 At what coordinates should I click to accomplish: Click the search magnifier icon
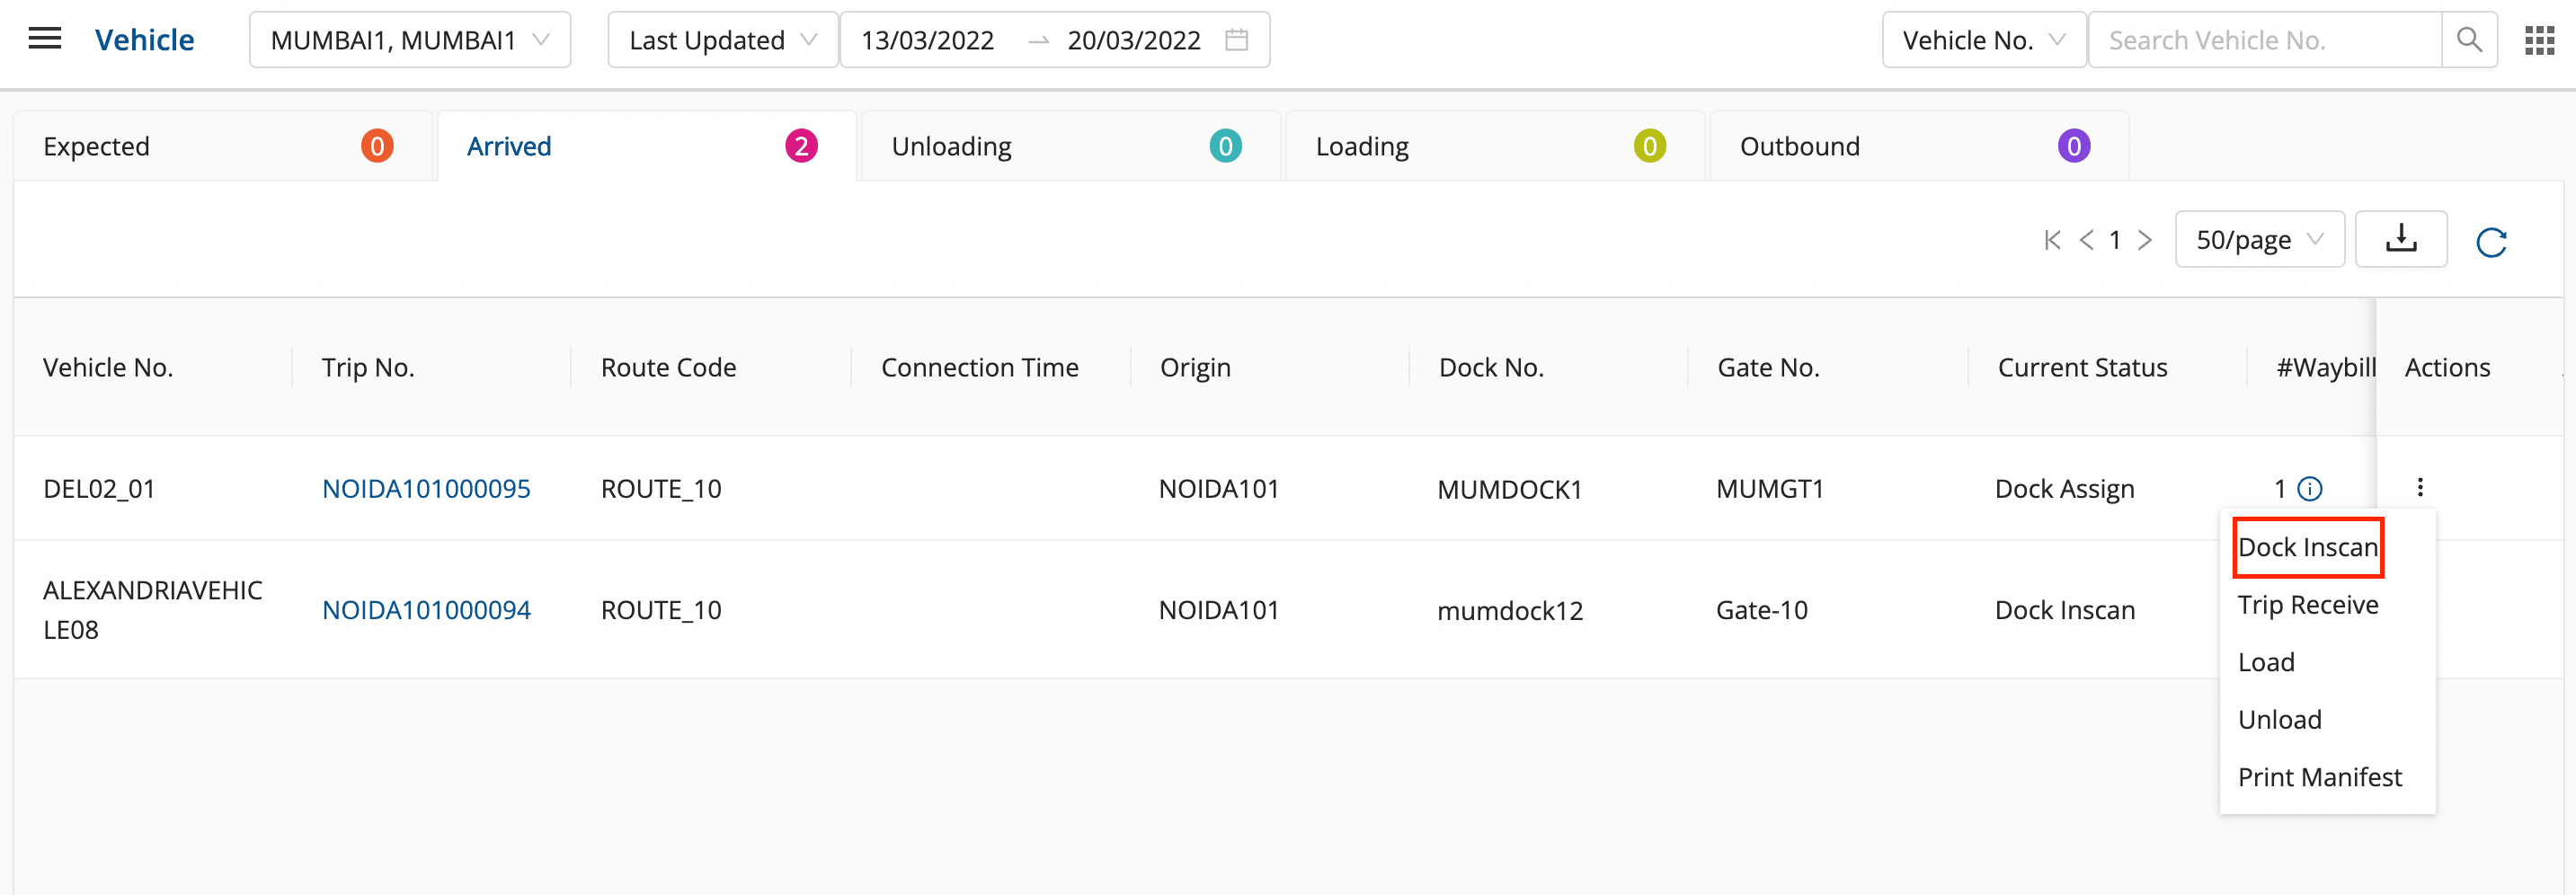2468,40
